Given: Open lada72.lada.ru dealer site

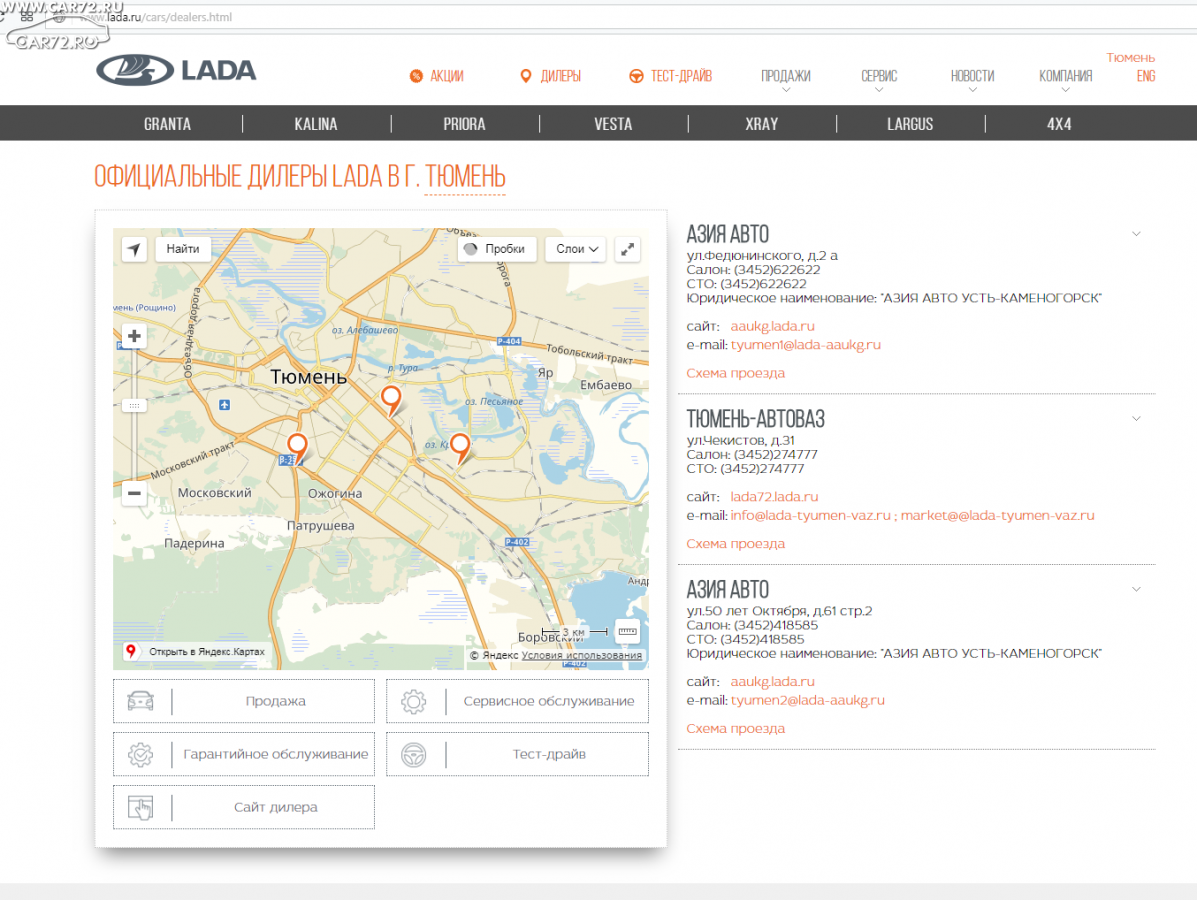Looking at the screenshot, I should pos(774,497).
